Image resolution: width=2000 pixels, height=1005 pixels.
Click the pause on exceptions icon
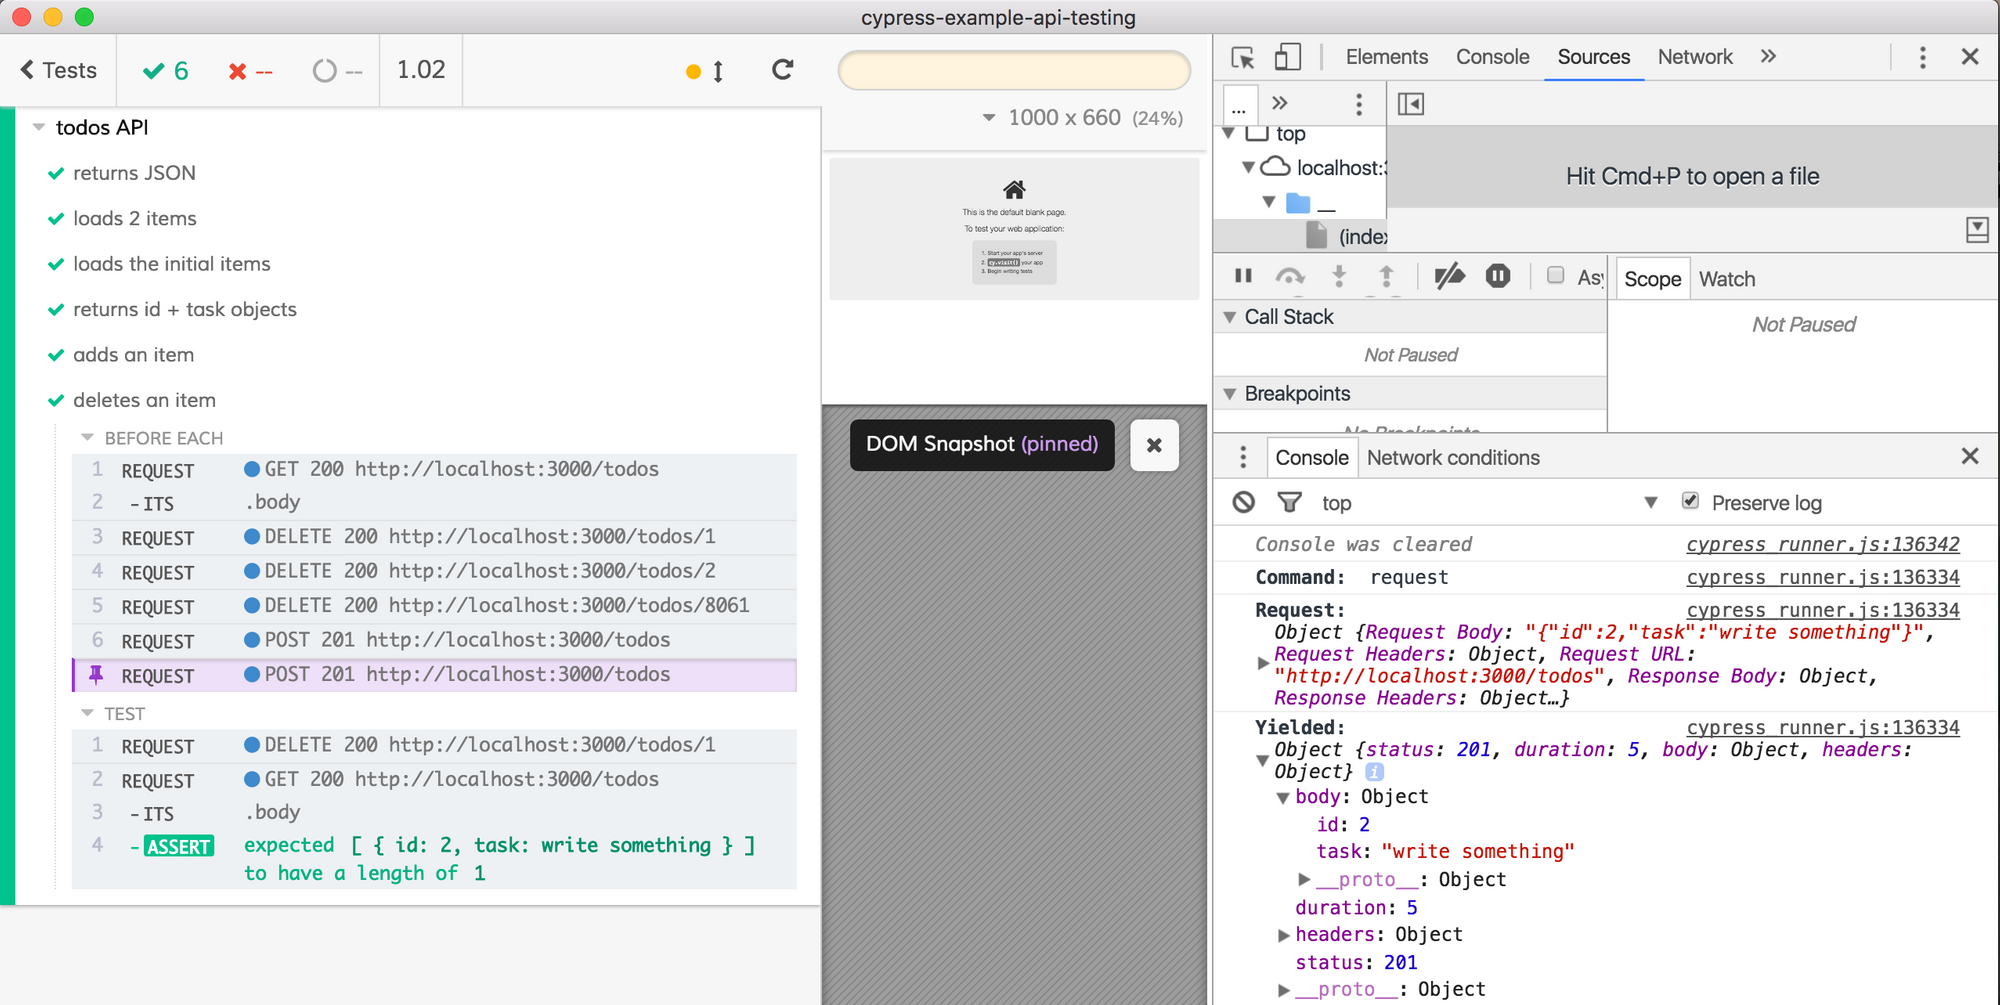[1497, 276]
